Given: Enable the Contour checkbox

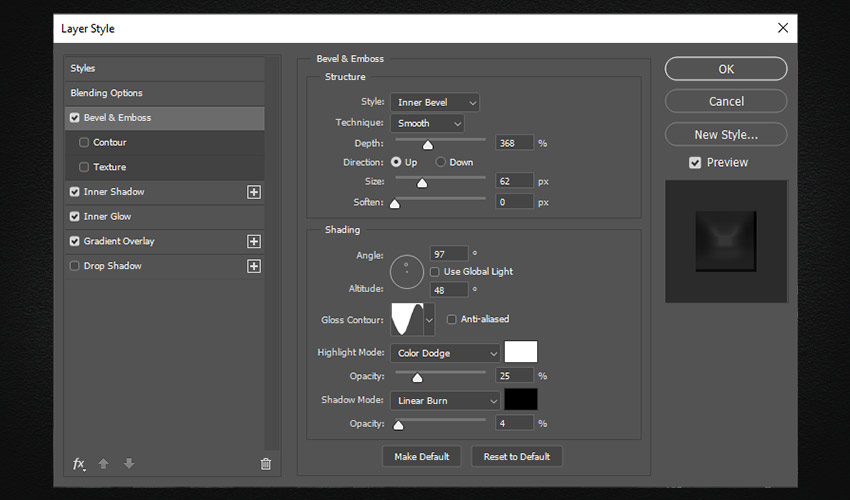Looking at the screenshot, I should (84, 143).
